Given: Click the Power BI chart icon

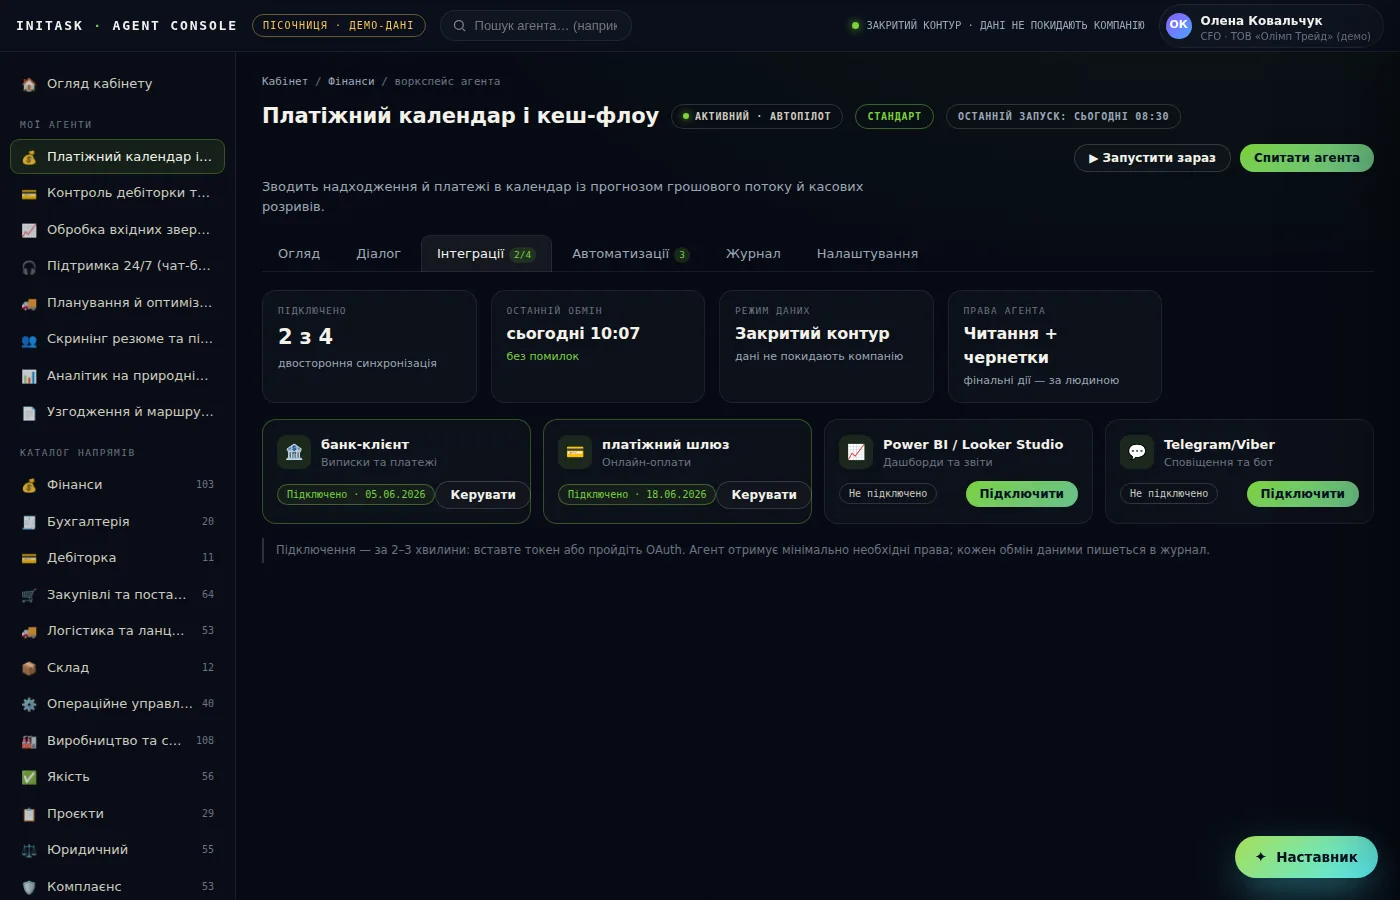Looking at the screenshot, I should tap(856, 452).
